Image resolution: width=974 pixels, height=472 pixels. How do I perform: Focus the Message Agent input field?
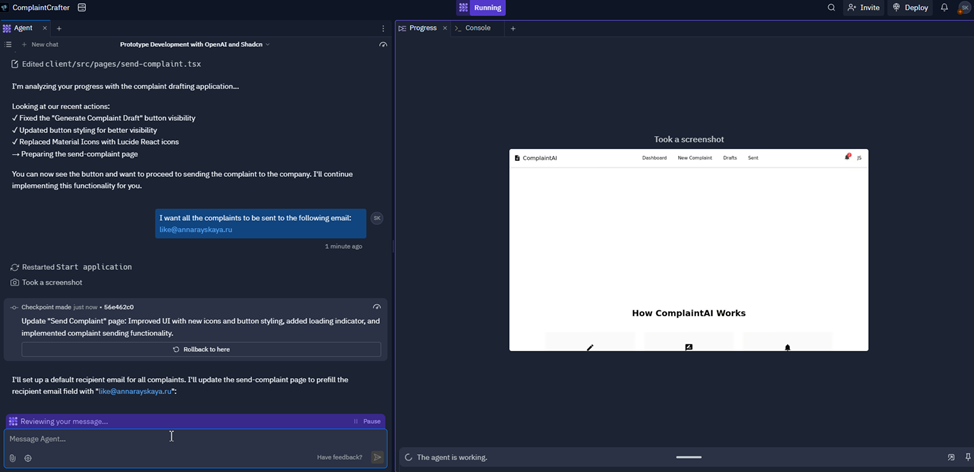coord(195,439)
